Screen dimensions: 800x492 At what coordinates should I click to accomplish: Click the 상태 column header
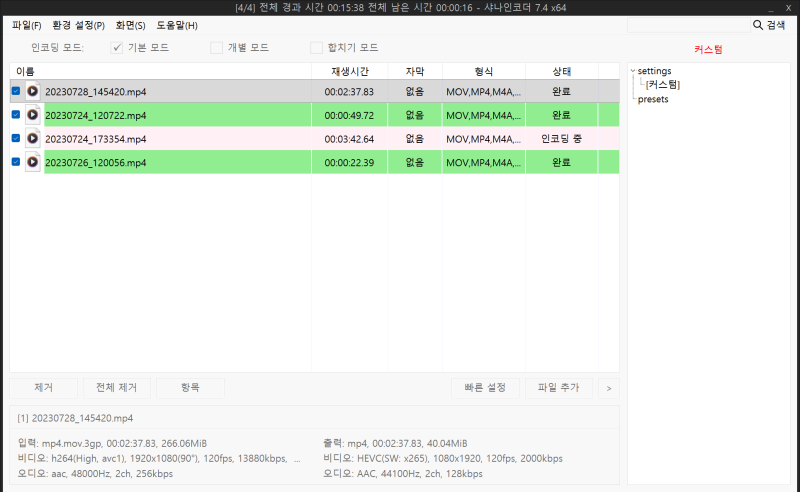(x=561, y=71)
